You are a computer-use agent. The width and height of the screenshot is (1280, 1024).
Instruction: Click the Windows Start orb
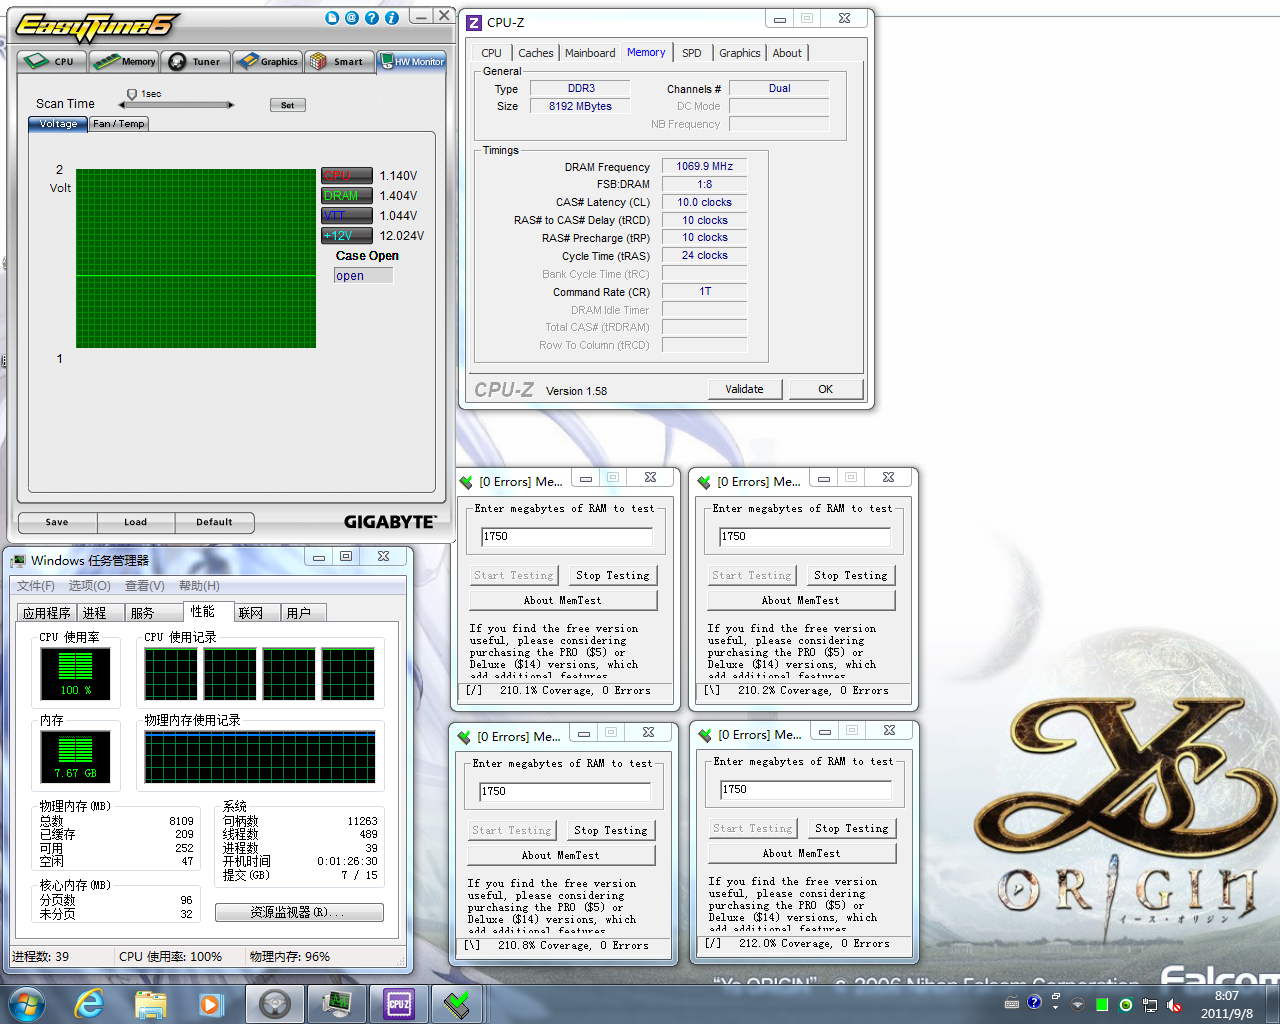point(27,1003)
